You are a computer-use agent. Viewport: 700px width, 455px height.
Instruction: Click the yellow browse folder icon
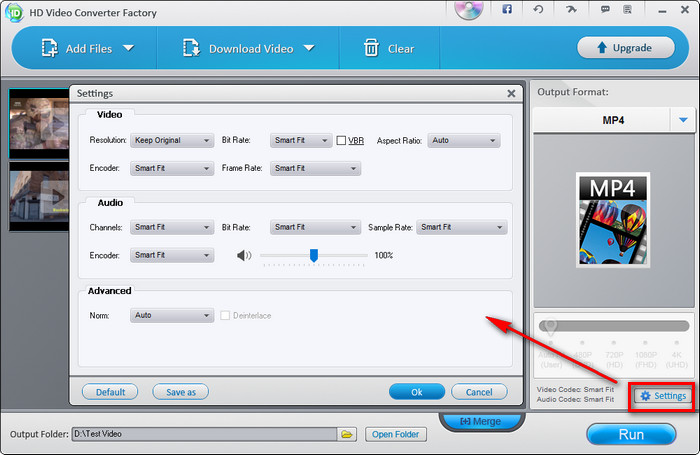347,434
